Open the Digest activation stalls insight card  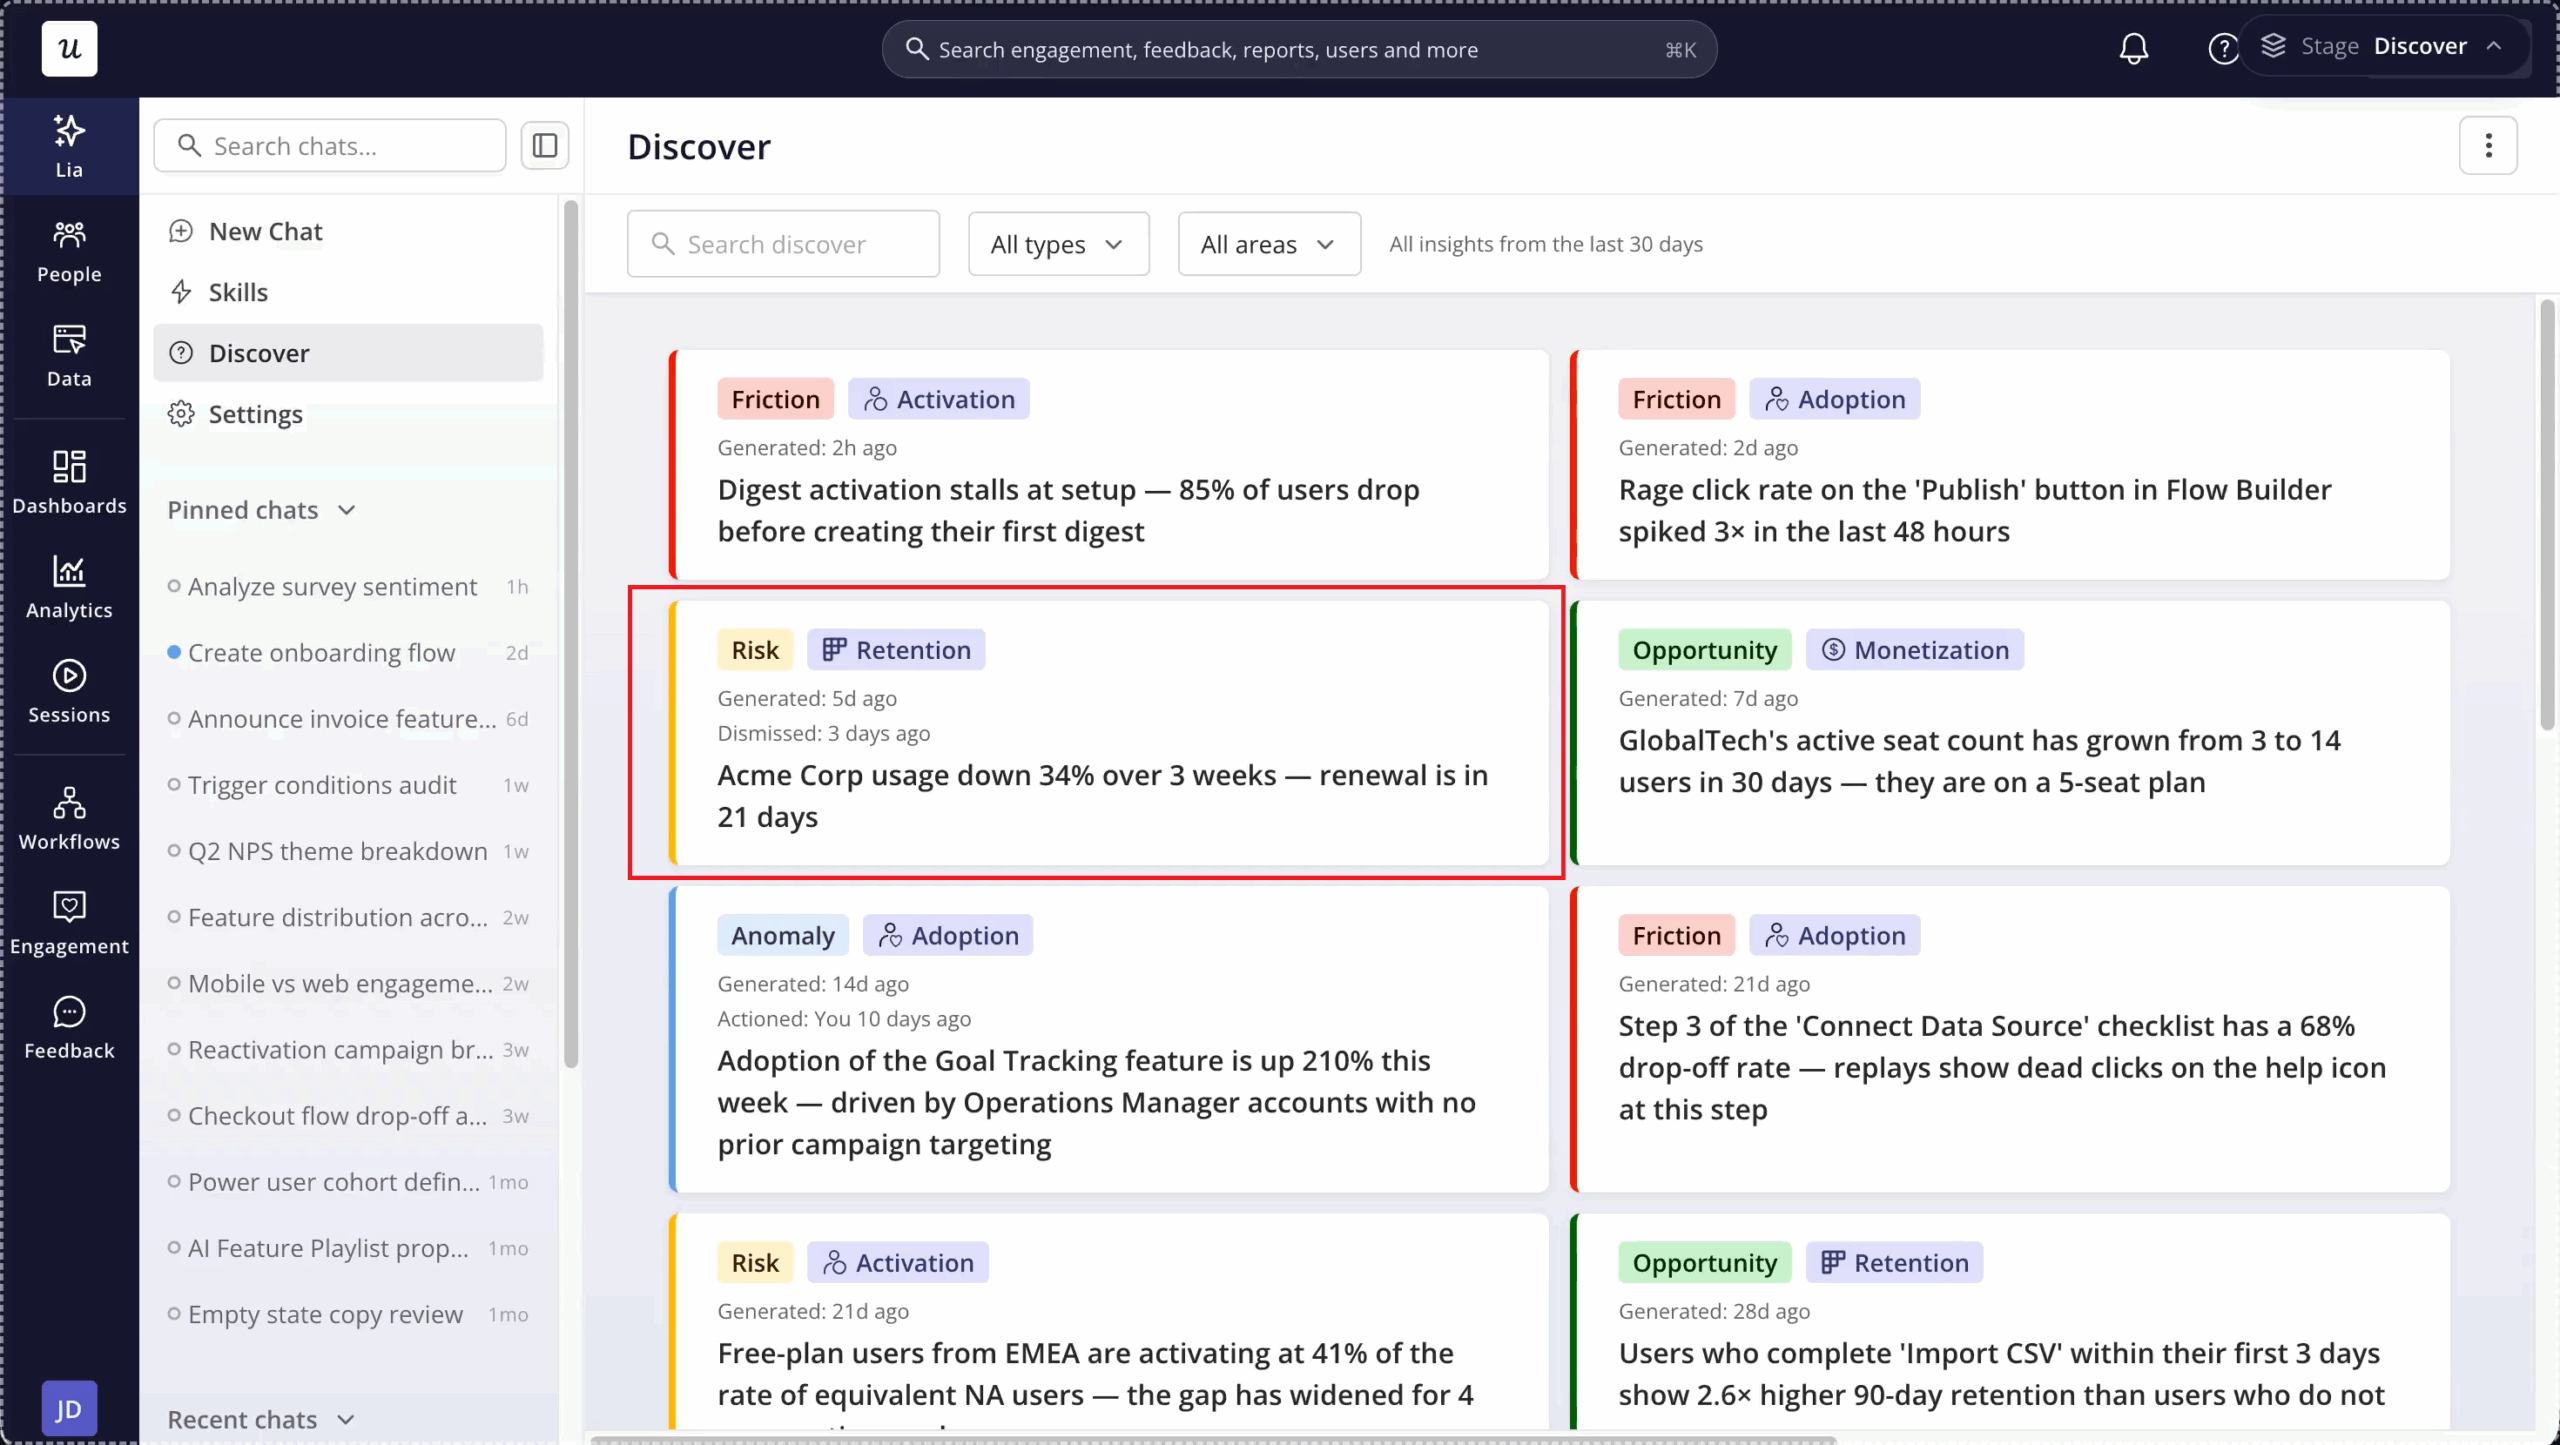(1109, 464)
